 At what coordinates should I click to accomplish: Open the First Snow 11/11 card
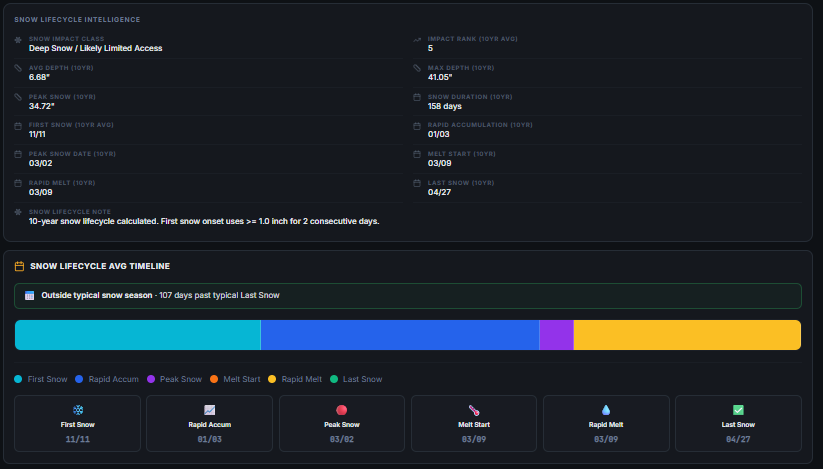point(78,423)
